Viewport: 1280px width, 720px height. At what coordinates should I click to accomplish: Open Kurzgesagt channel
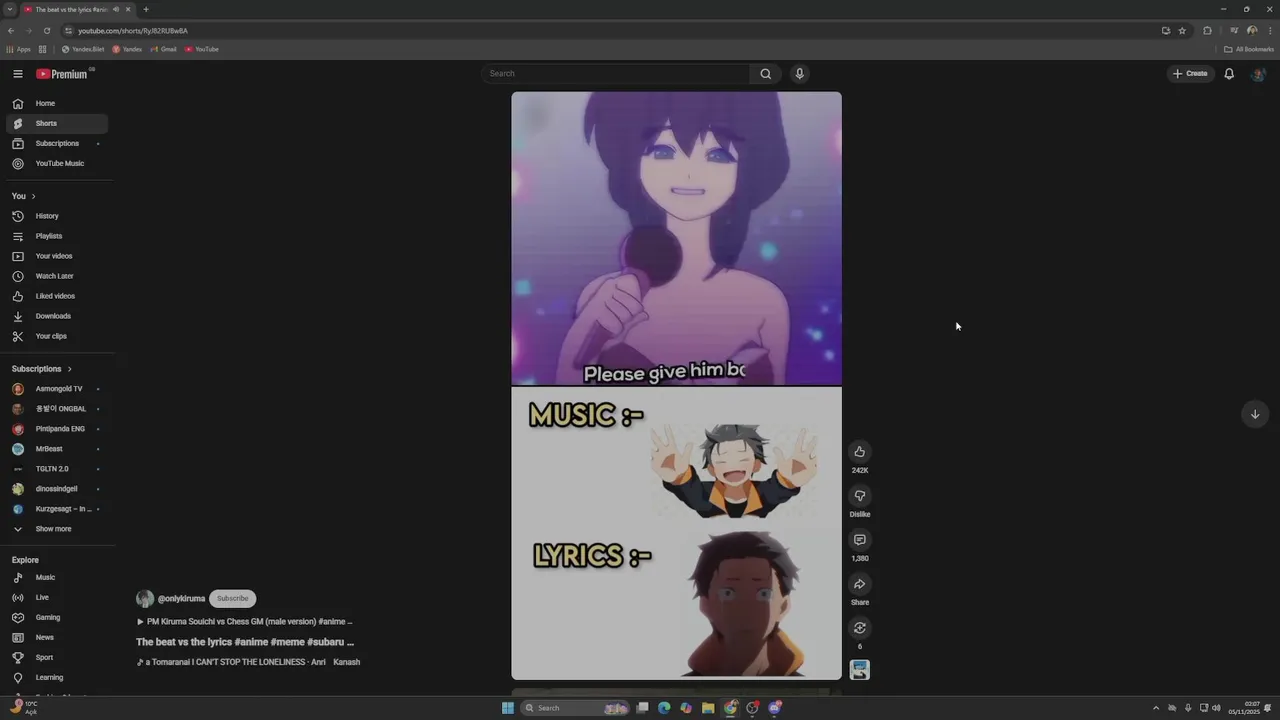57,509
